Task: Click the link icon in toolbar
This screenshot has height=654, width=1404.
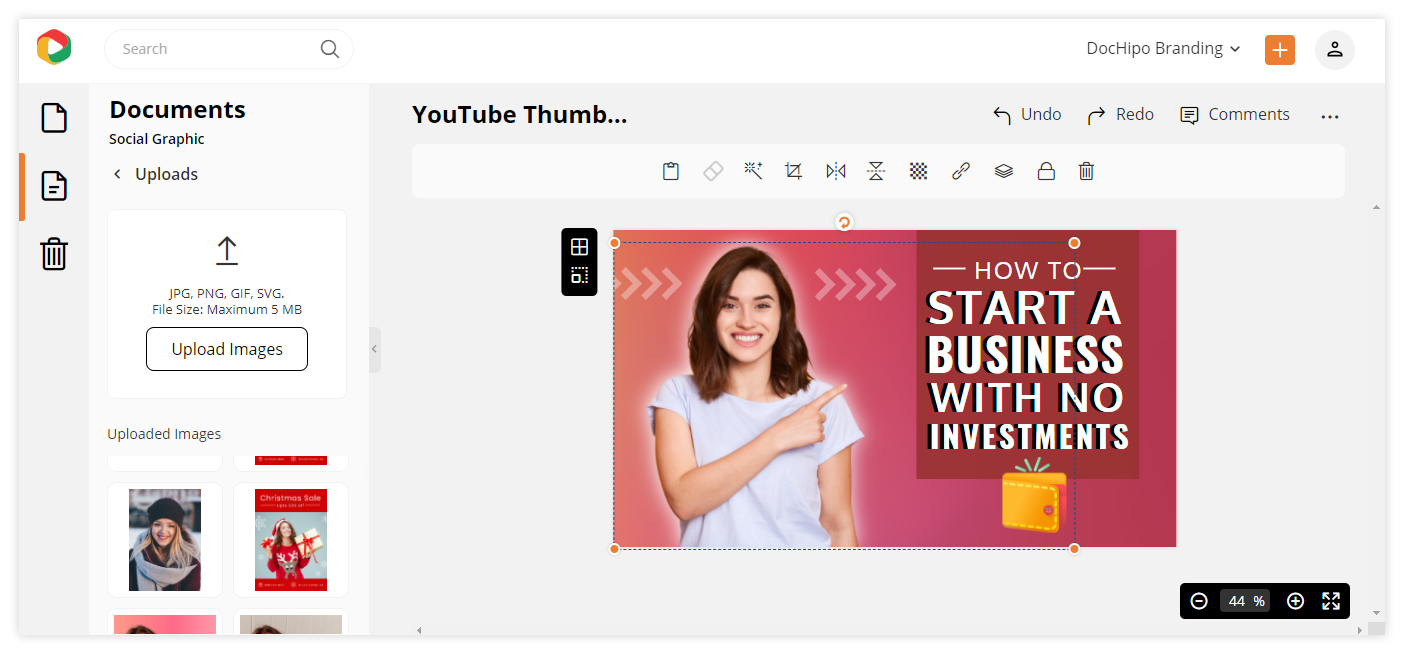Action: click(961, 171)
